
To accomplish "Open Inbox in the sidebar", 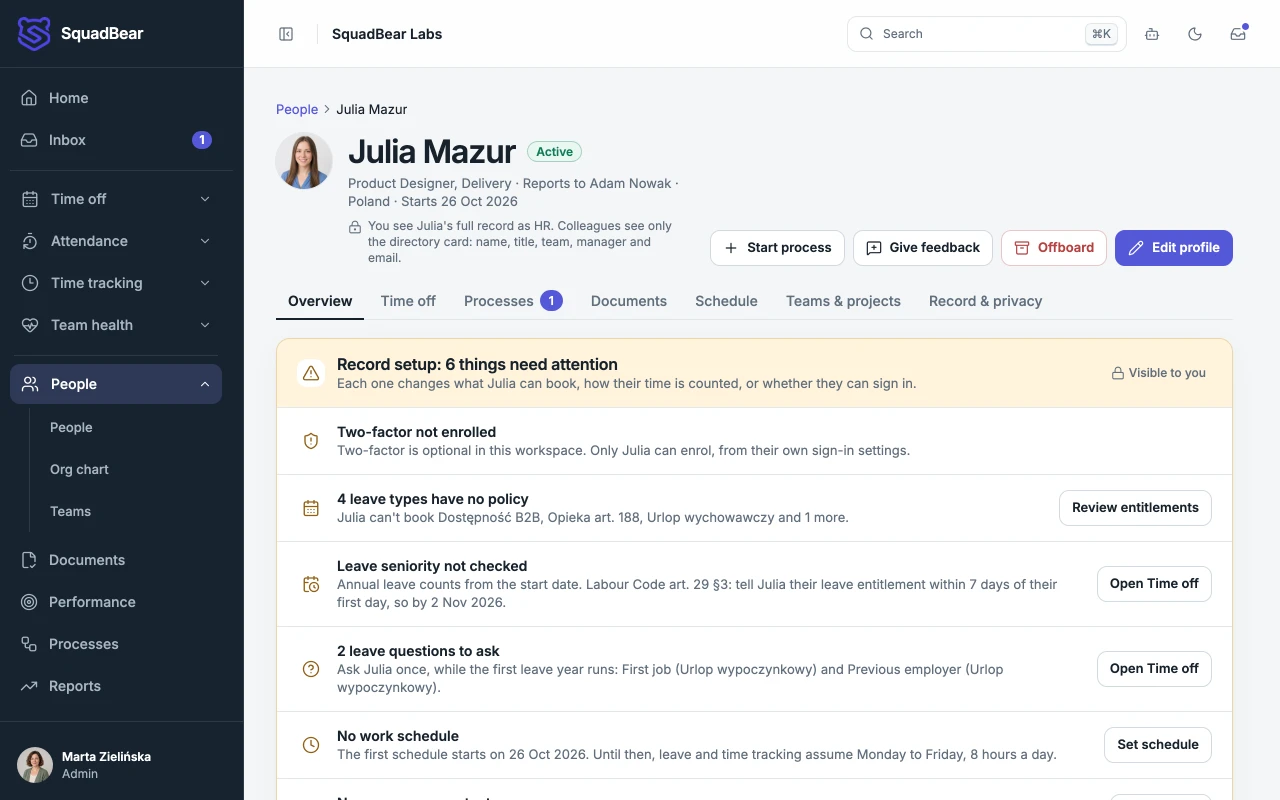I will click(116, 140).
